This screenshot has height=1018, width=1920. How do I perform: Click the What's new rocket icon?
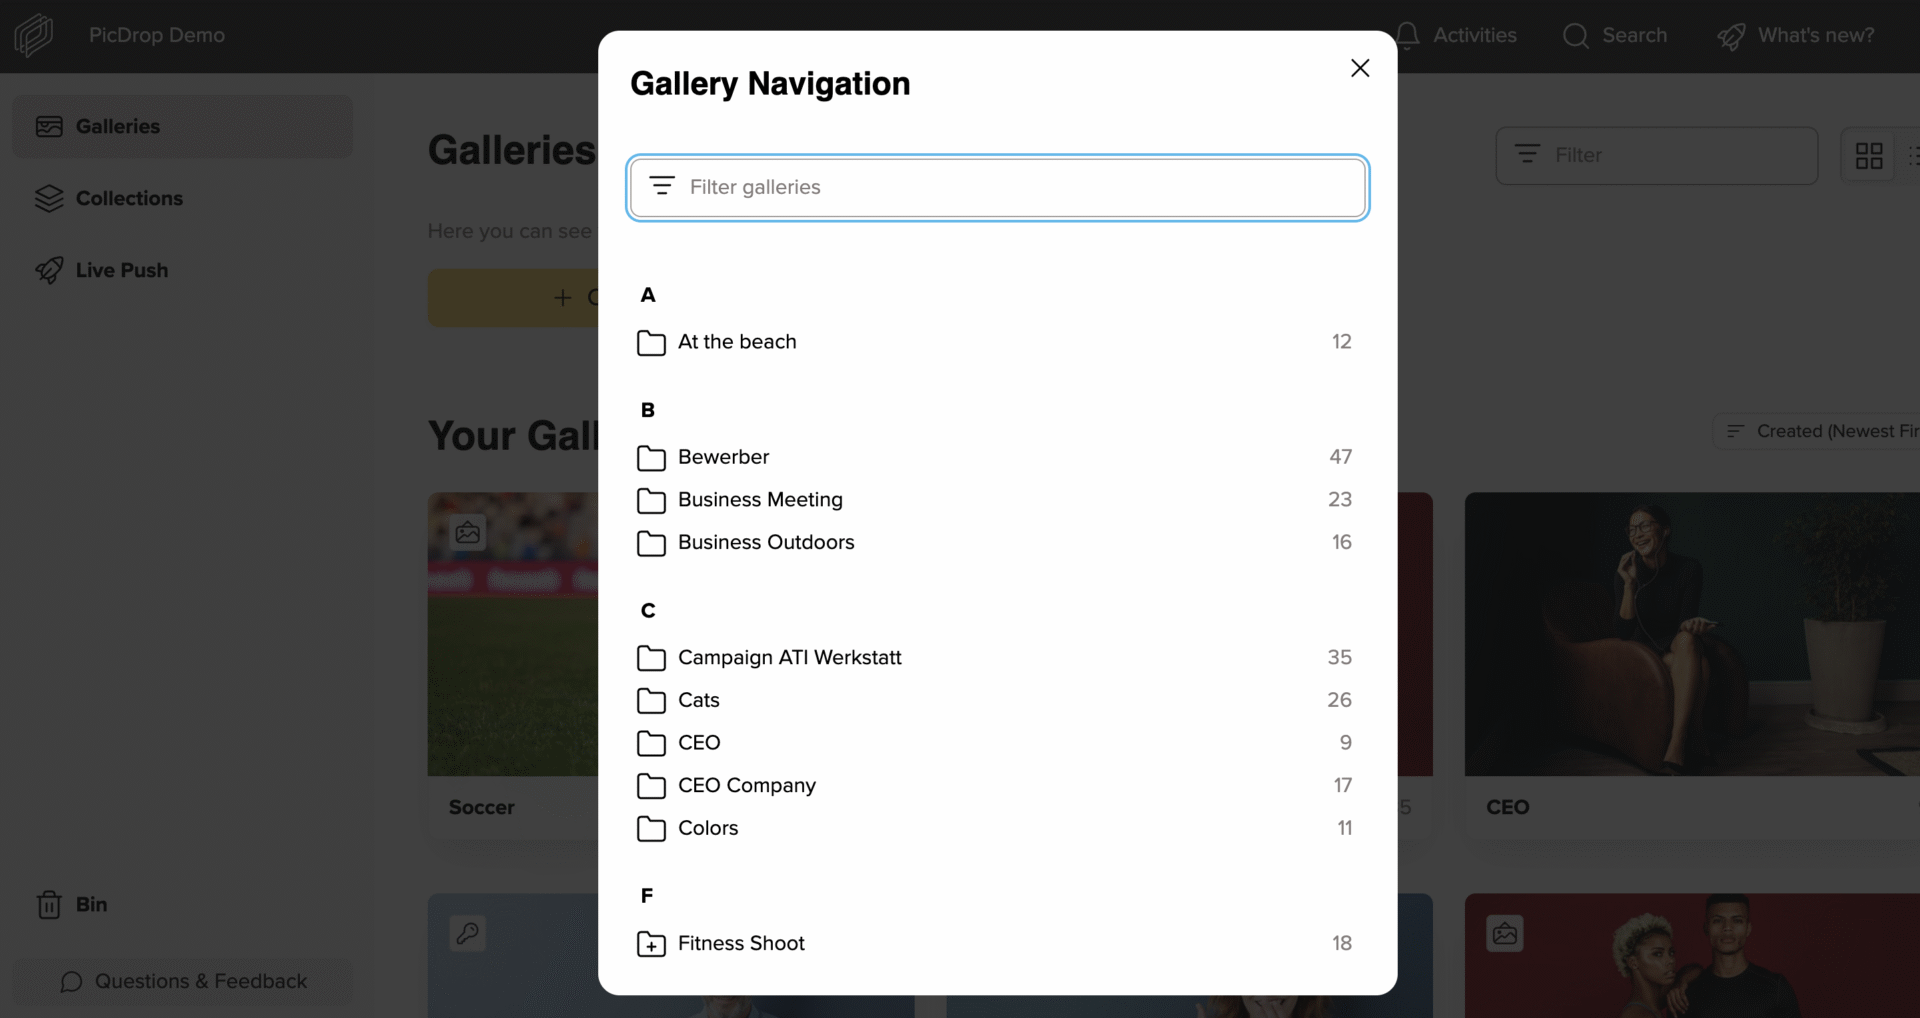pyautogui.click(x=1731, y=36)
